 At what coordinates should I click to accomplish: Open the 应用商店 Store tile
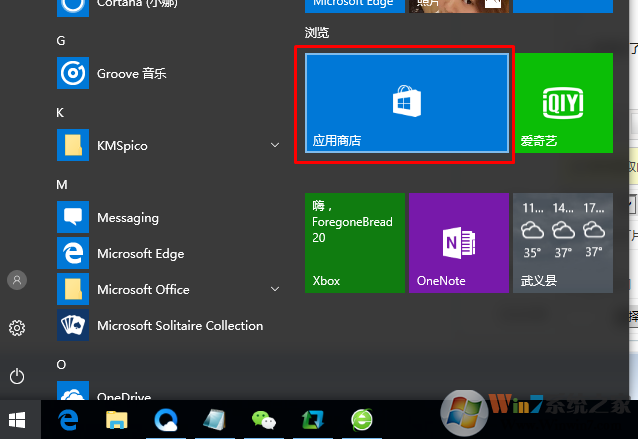406,104
